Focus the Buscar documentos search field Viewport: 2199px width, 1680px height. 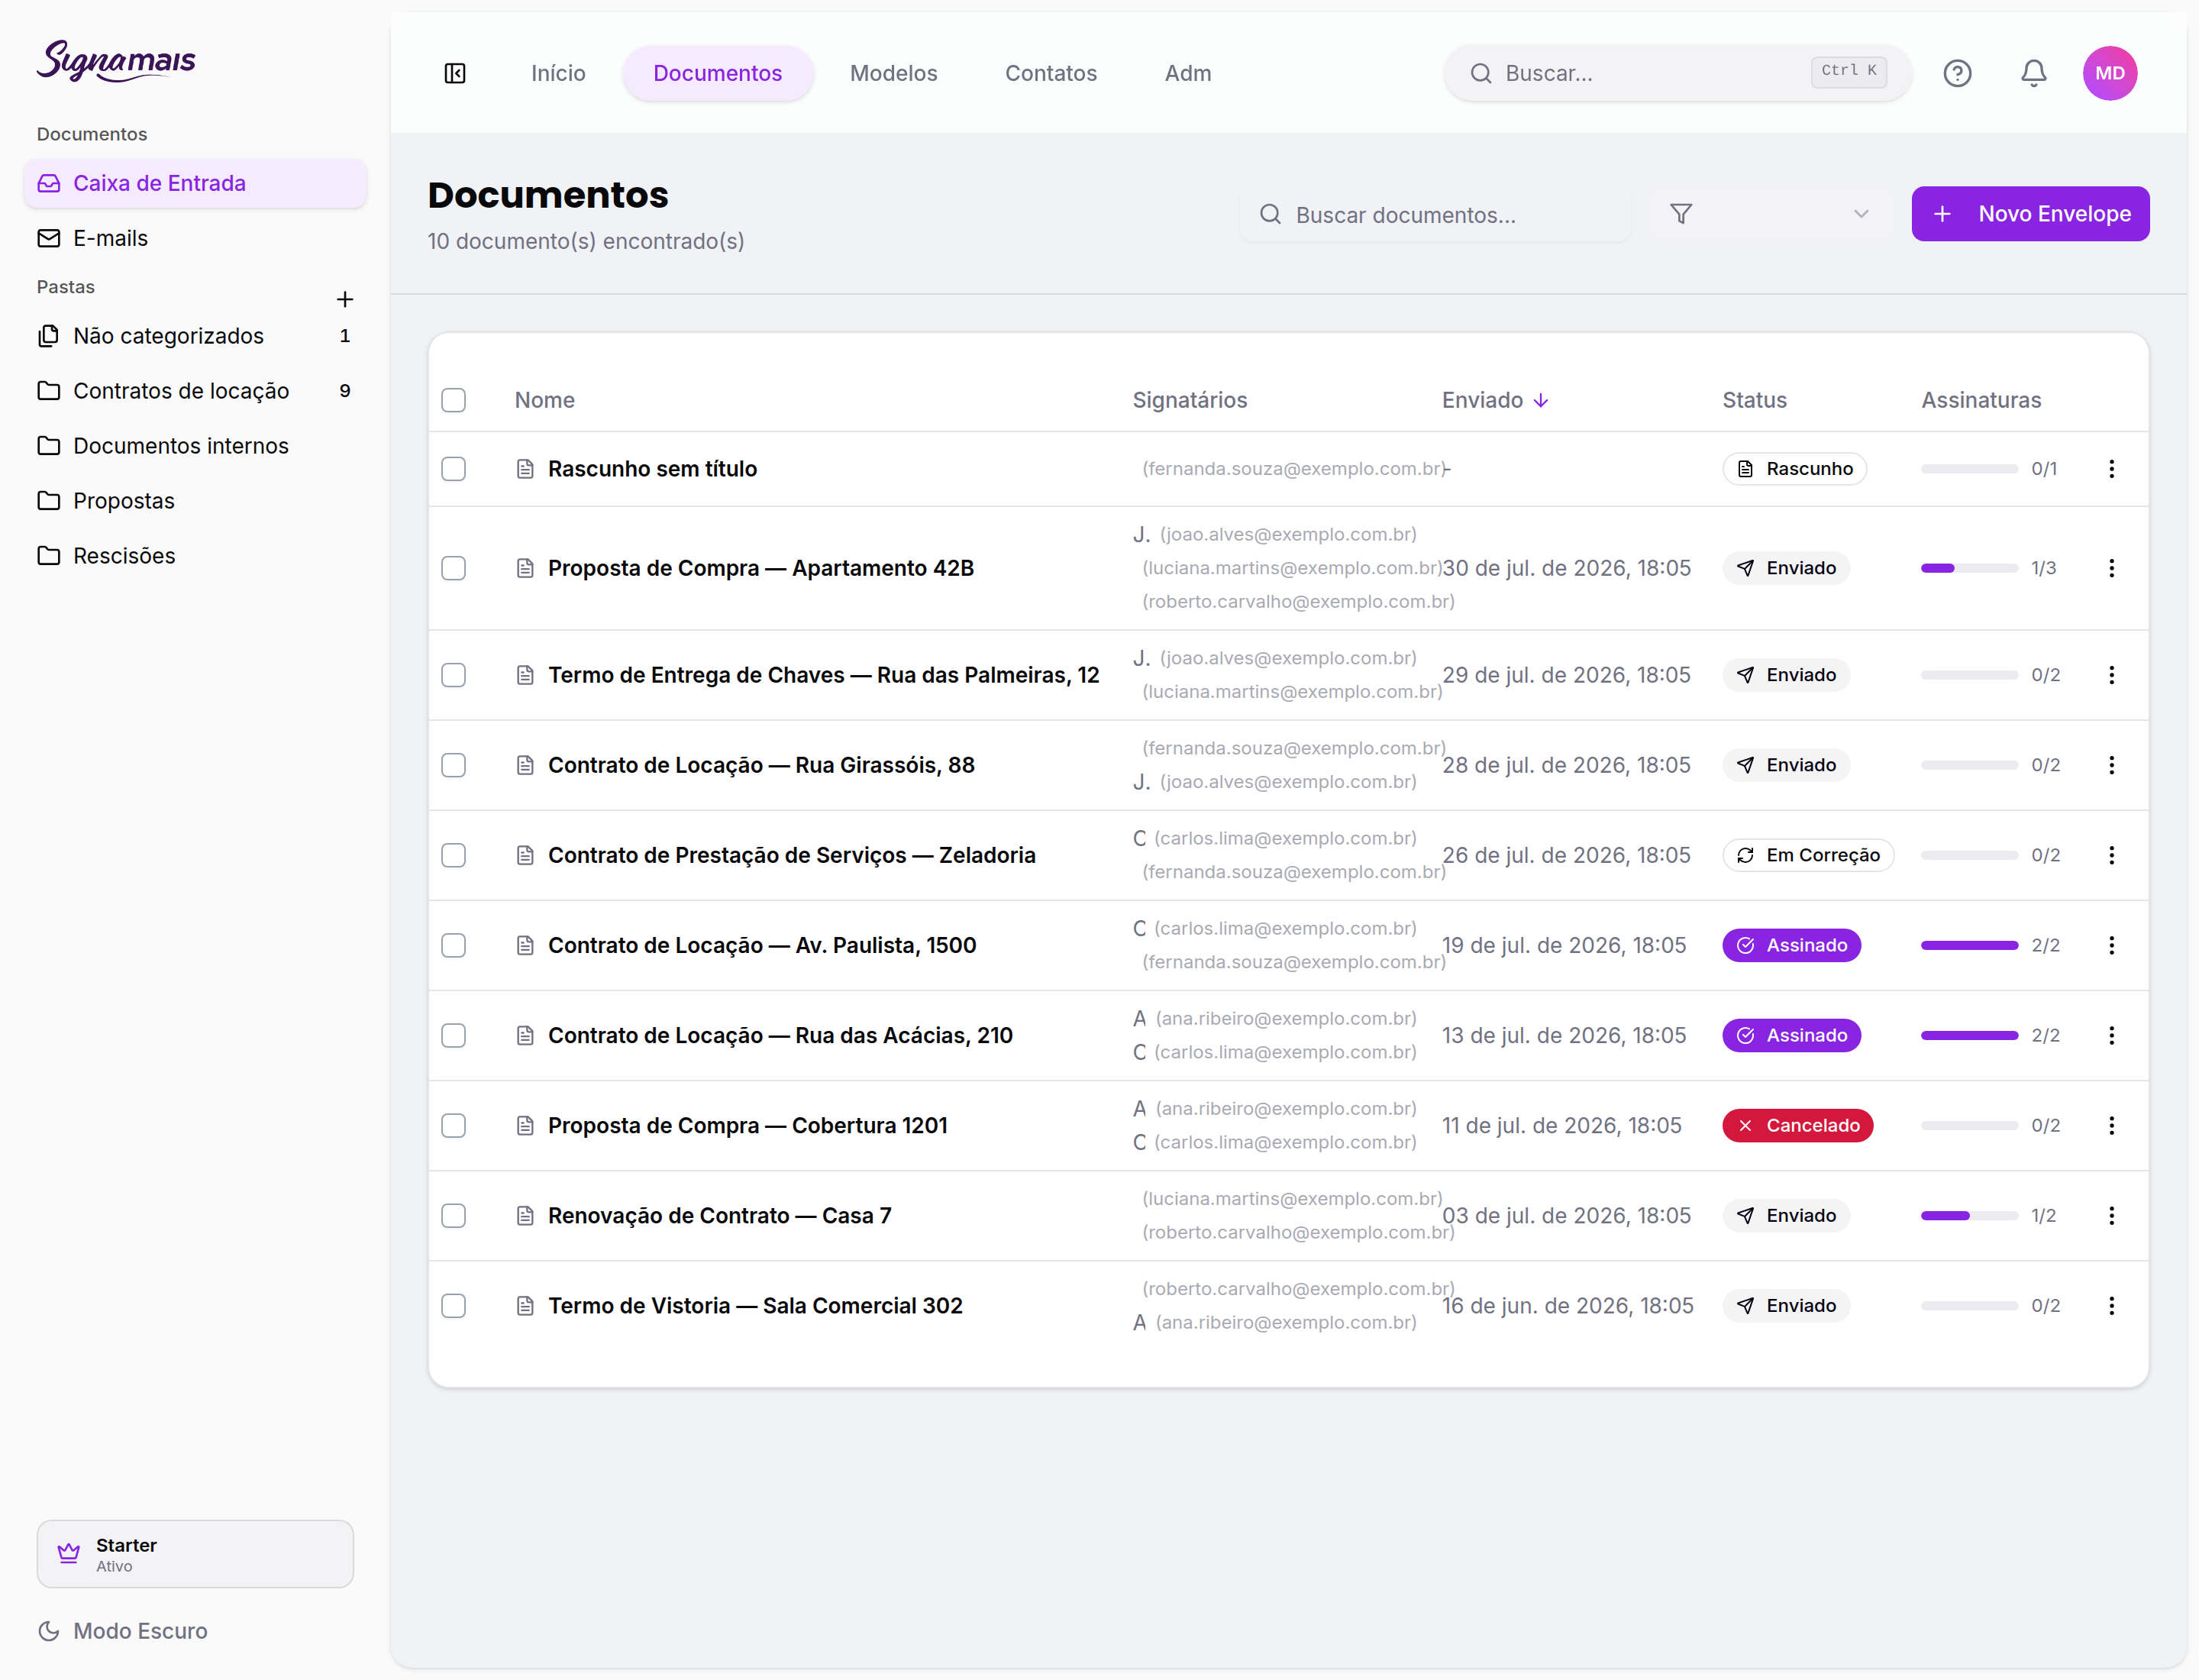[1435, 214]
